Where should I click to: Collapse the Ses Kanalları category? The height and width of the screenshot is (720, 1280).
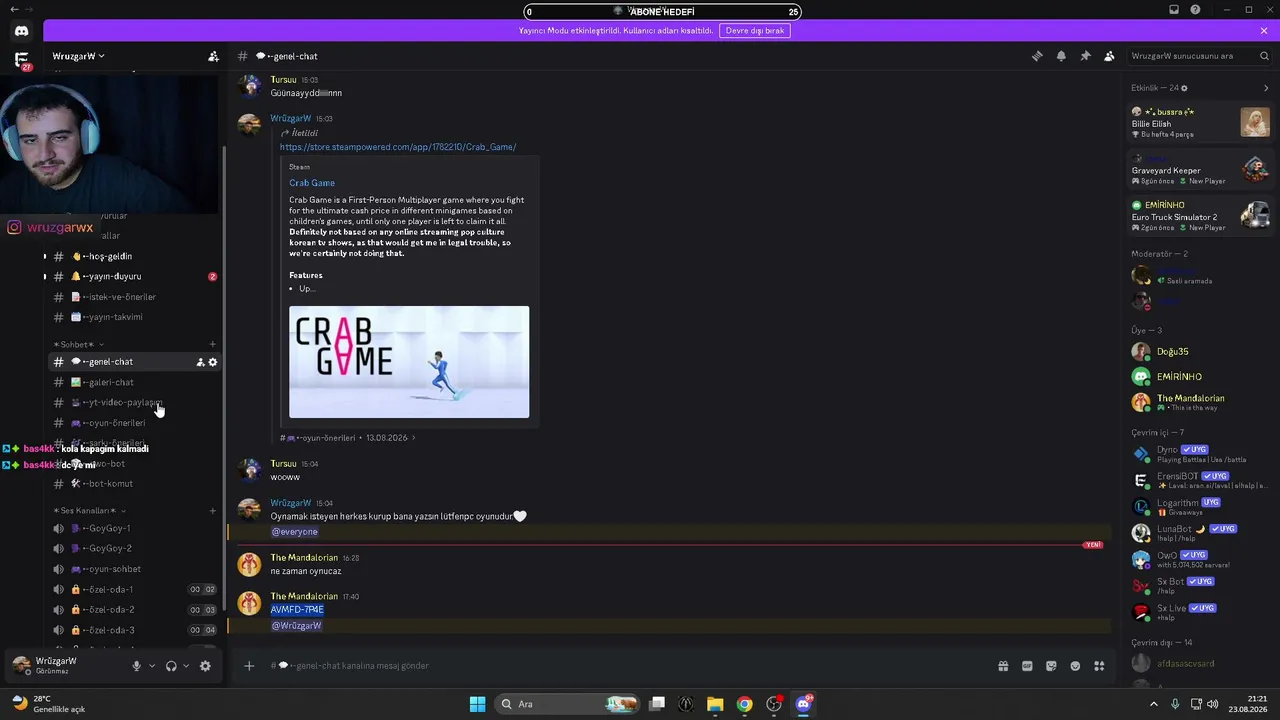(90, 510)
